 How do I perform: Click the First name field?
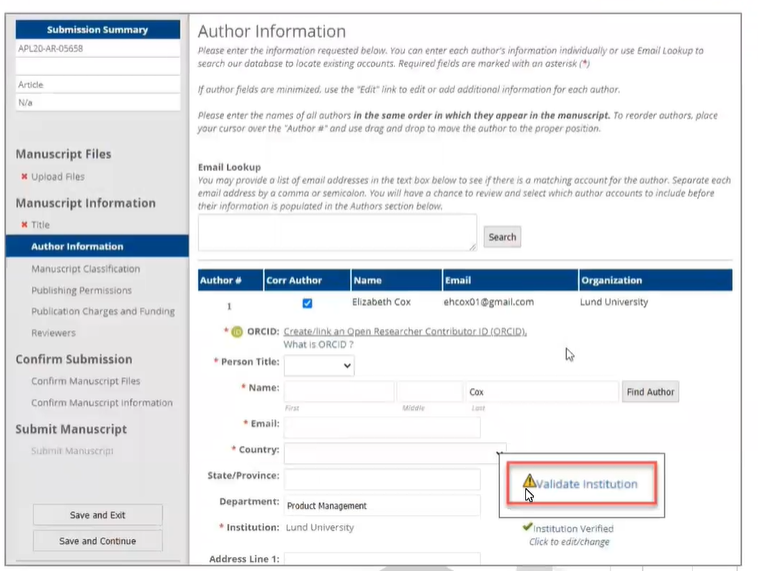click(339, 392)
